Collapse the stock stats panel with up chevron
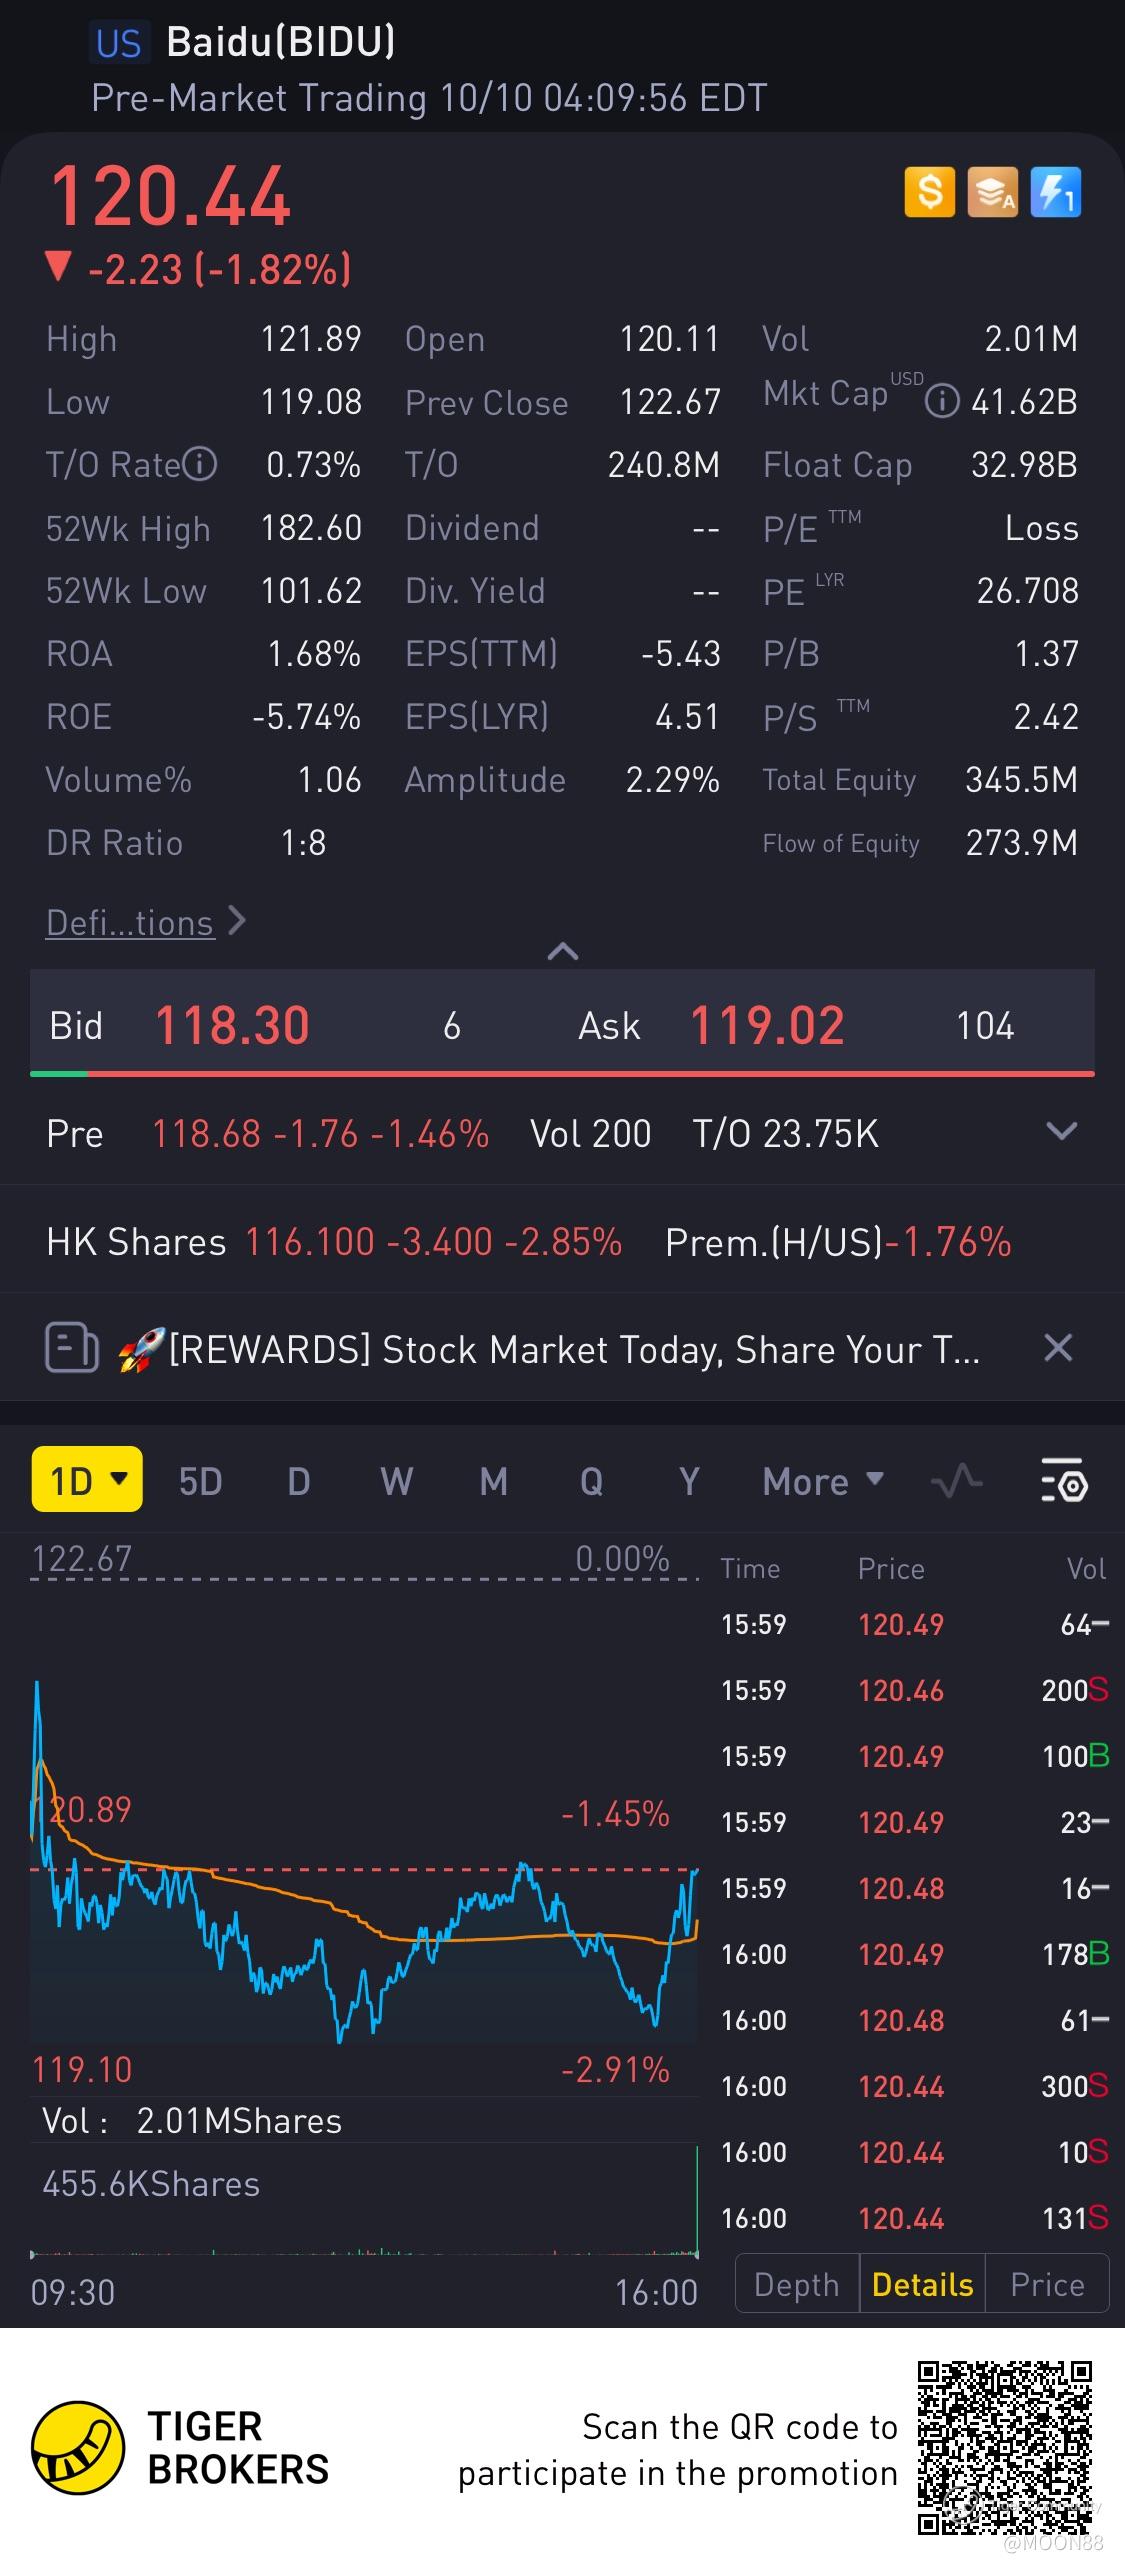This screenshot has height=2568, width=1125. tap(563, 951)
